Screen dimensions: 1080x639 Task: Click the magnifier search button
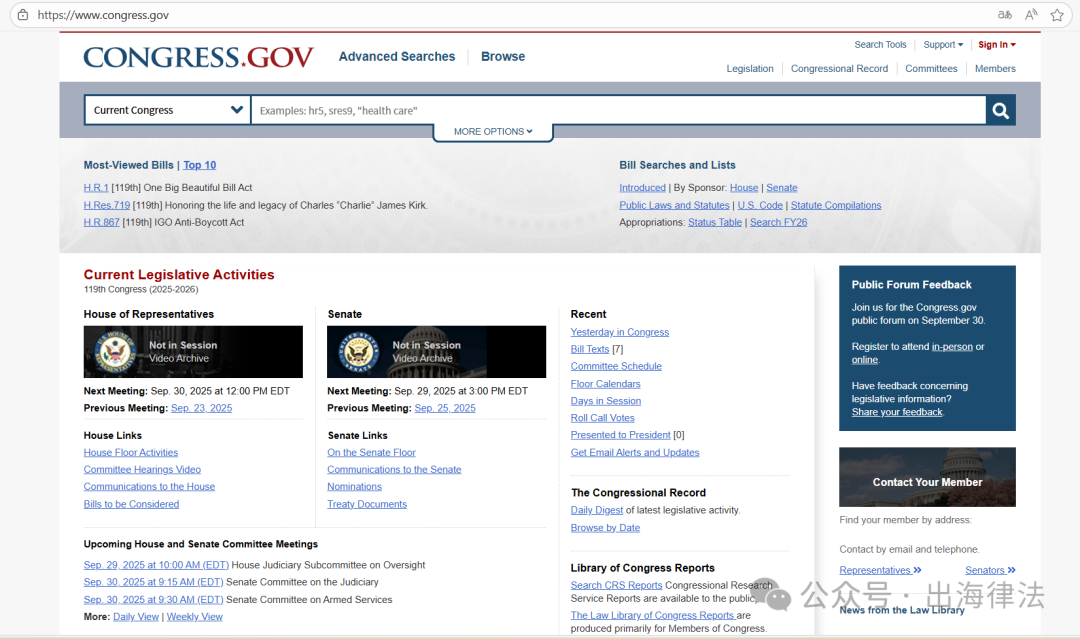pyautogui.click(x=1000, y=110)
